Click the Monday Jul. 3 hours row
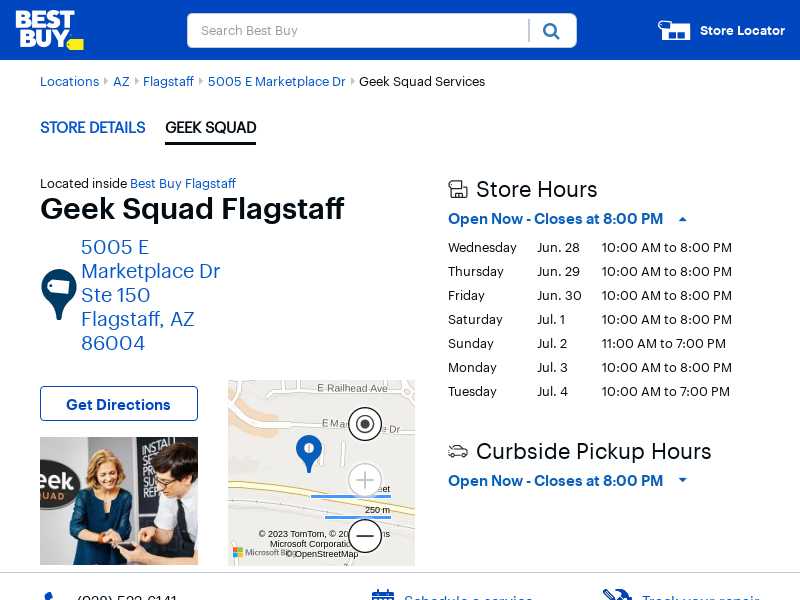The width and height of the screenshot is (800, 600). 590,367
